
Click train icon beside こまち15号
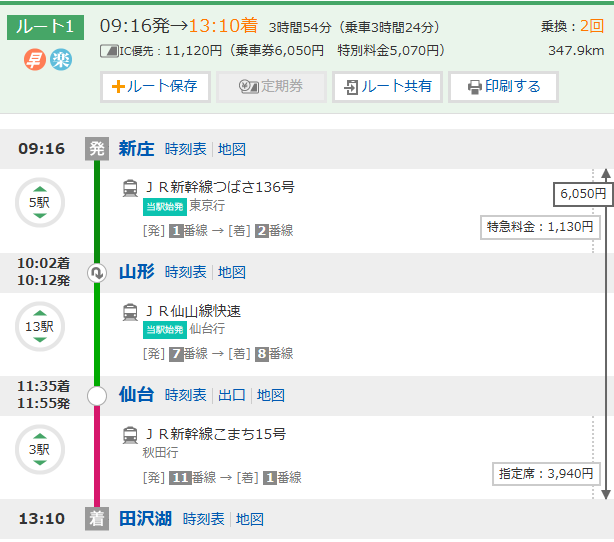pyautogui.click(x=131, y=435)
